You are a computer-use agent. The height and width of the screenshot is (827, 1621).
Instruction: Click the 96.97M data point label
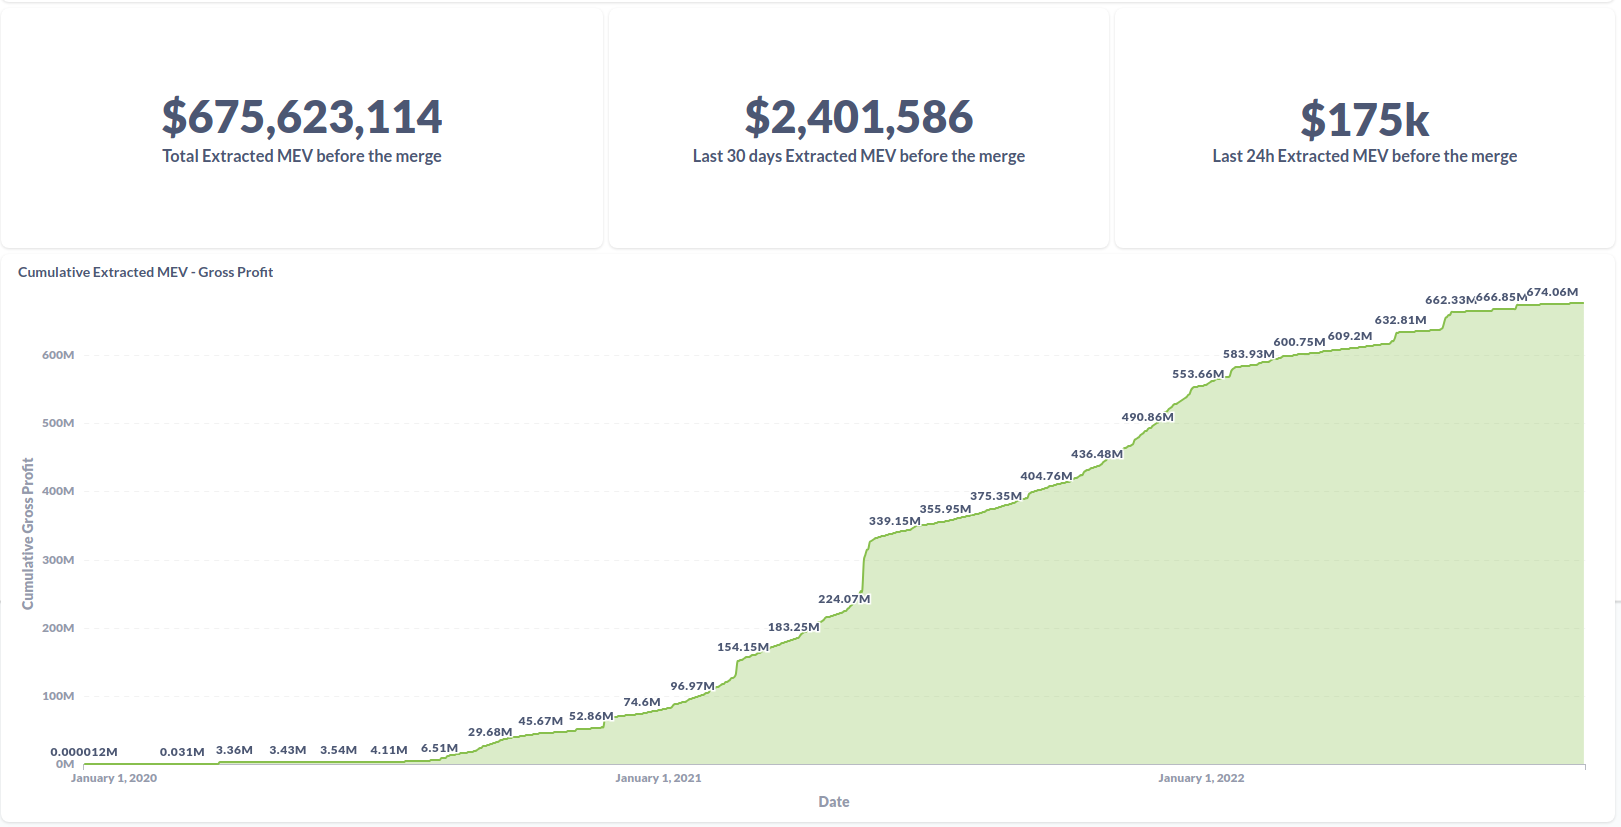pos(692,686)
